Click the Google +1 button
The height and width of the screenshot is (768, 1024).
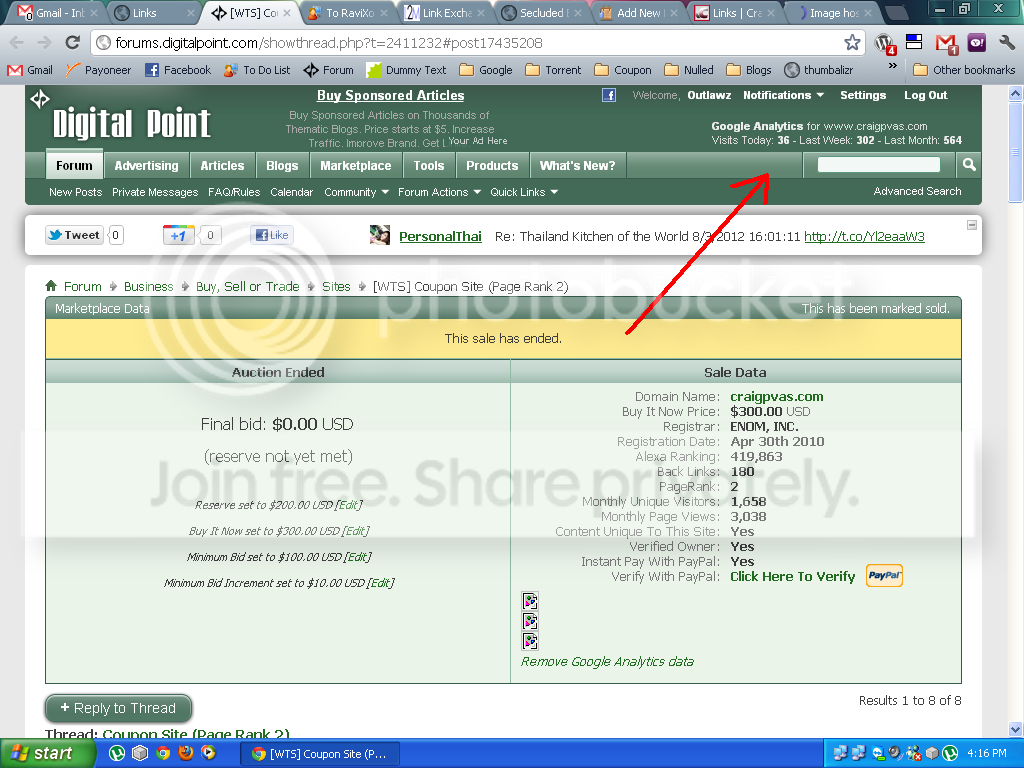pos(179,235)
